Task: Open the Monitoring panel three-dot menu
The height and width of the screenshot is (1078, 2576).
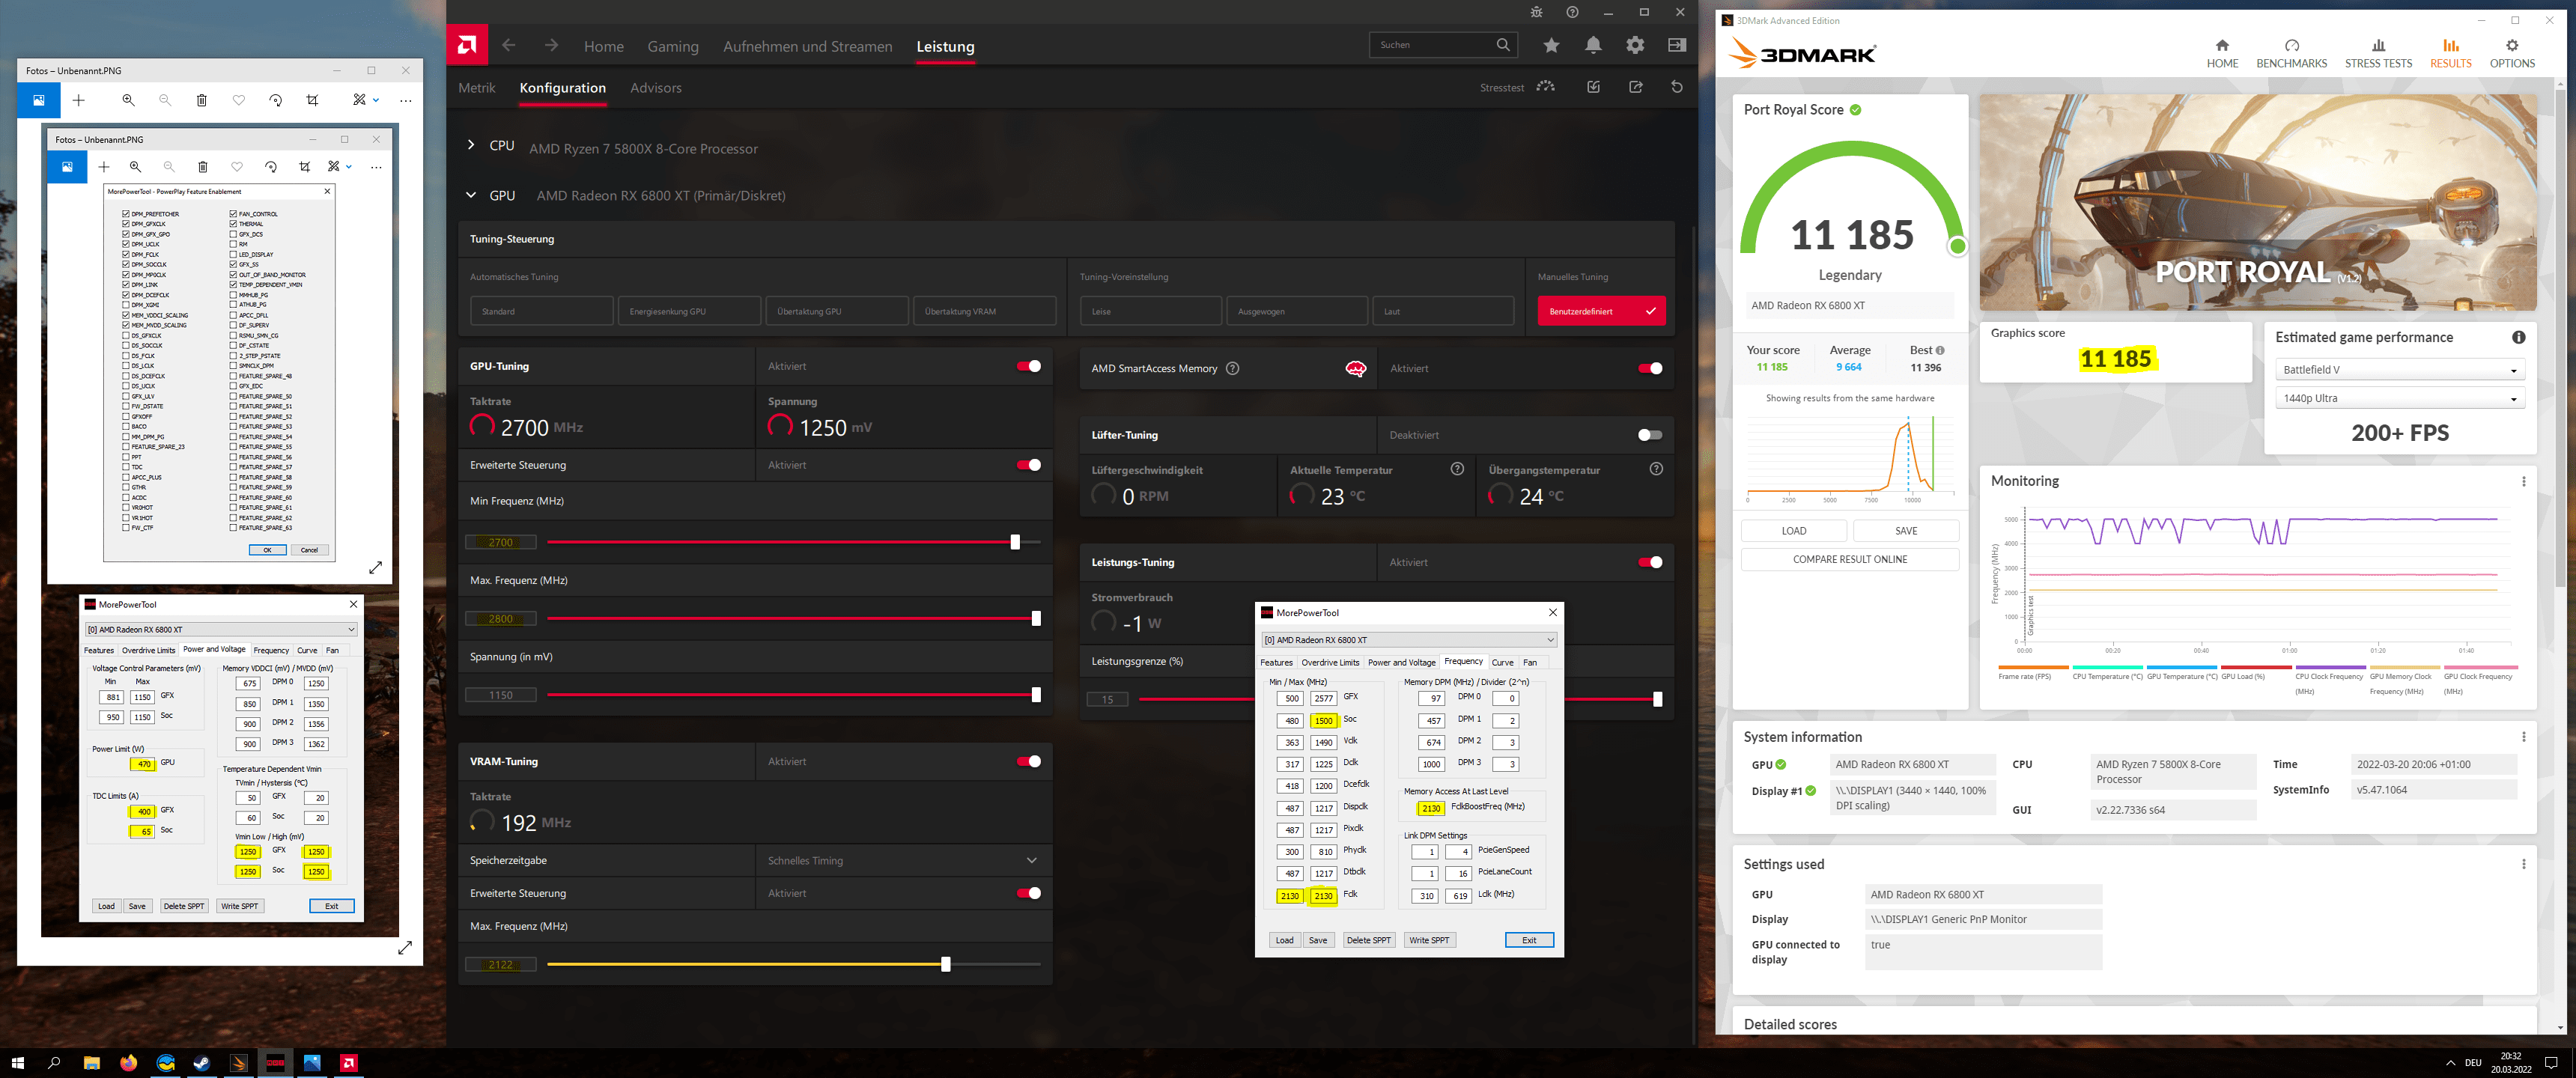Action: point(2524,481)
